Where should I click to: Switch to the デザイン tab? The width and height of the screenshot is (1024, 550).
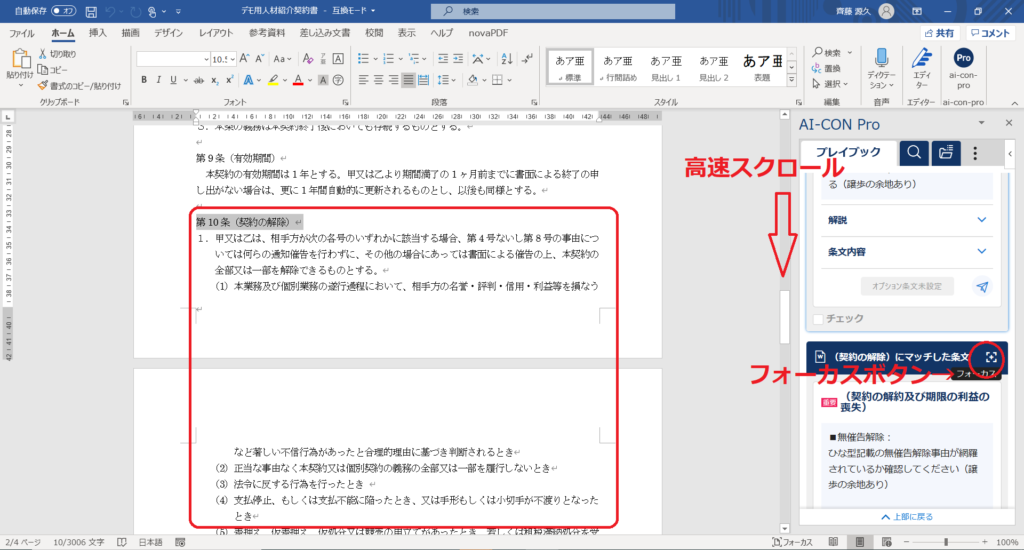[x=168, y=33]
